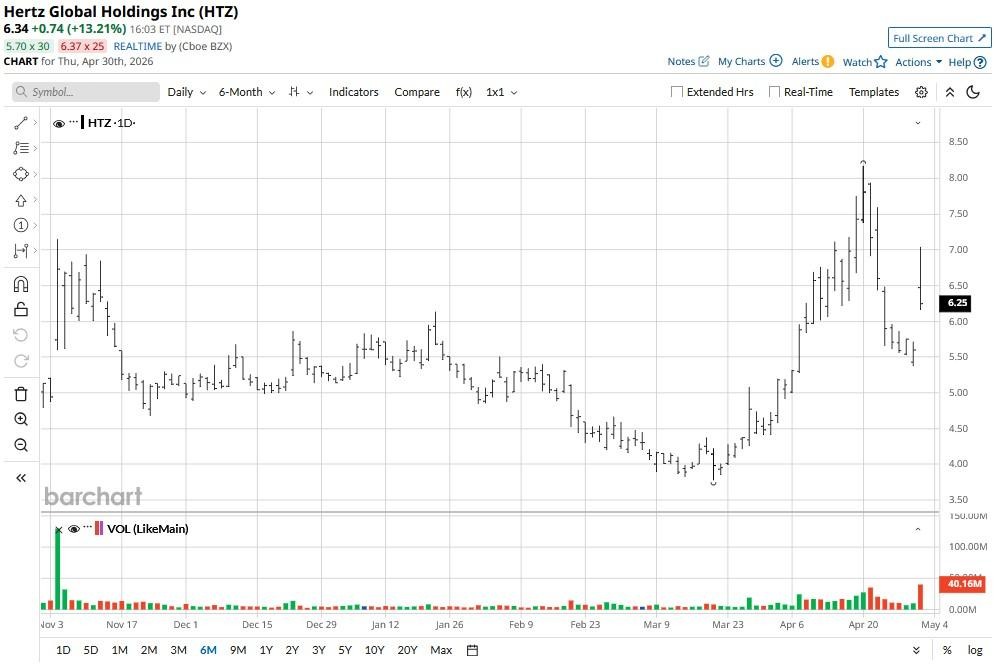Click the search magnifier in Symbol box
This screenshot has height=666, width=998.
tap(22, 92)
